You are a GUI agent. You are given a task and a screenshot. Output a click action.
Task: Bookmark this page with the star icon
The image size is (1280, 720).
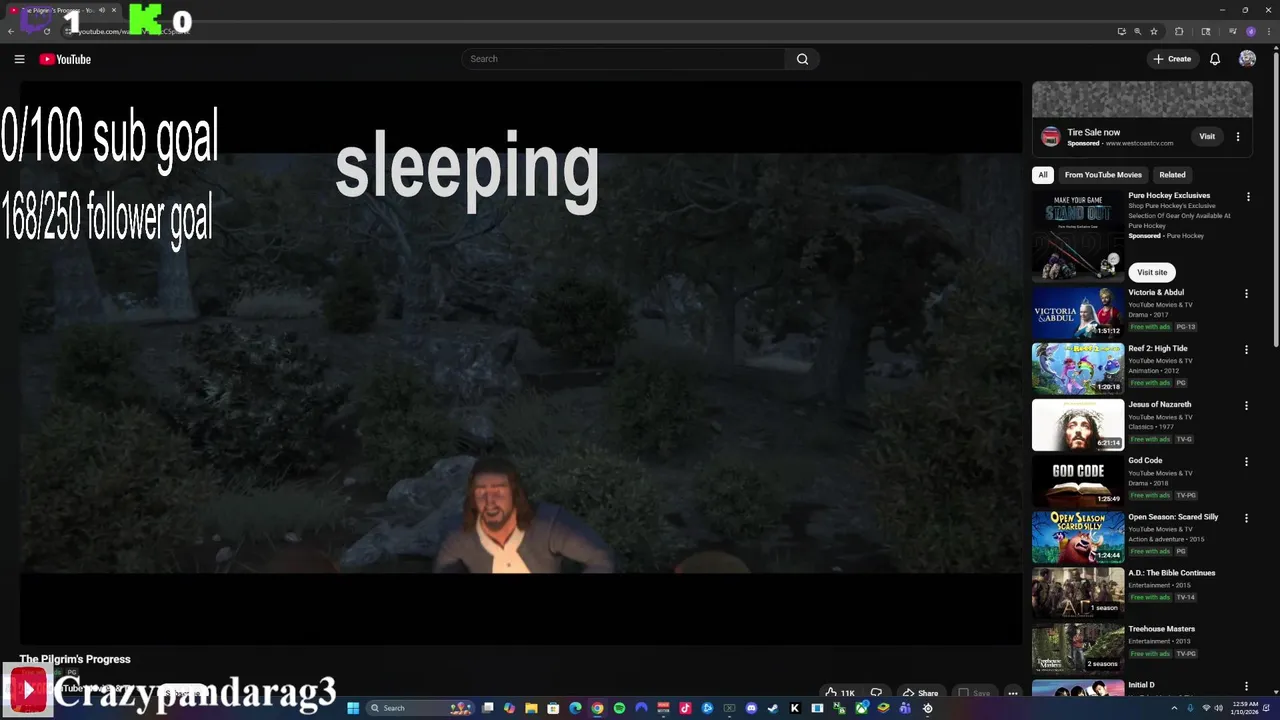pos(1154,31)
